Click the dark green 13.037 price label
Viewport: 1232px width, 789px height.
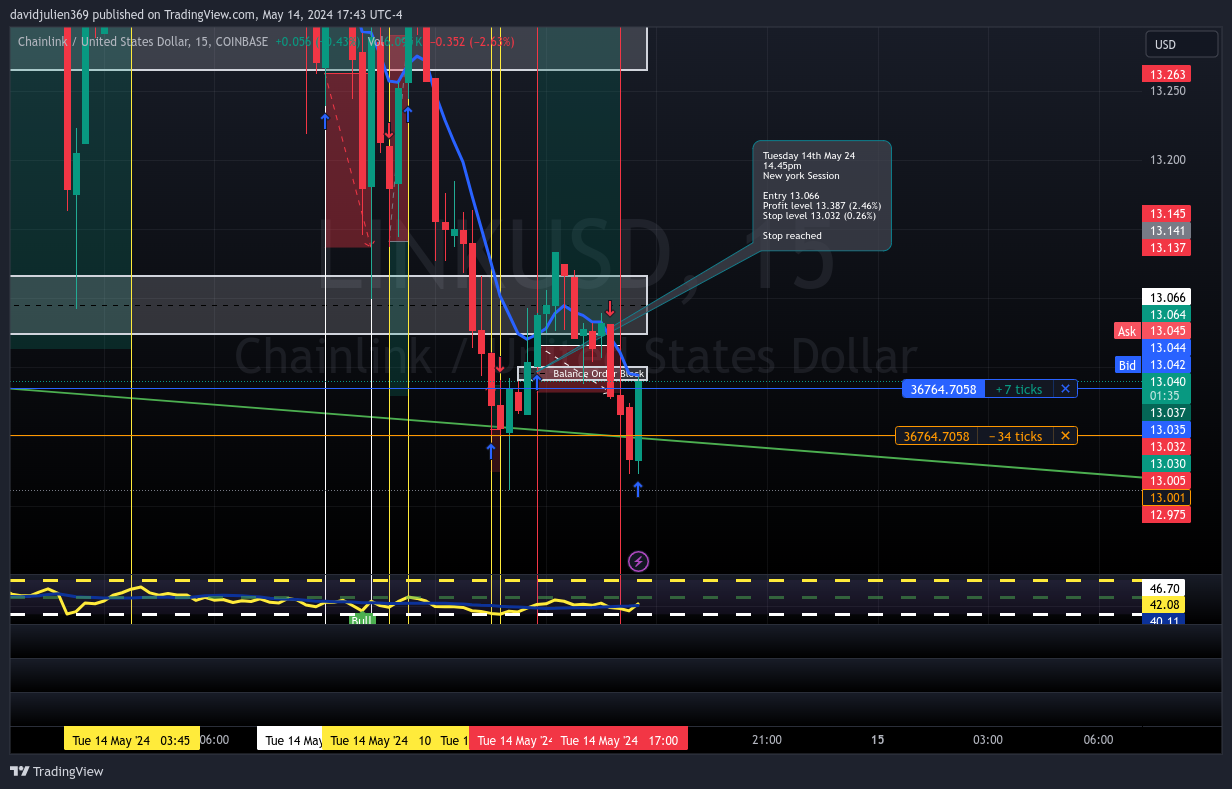click(1166, 412)
